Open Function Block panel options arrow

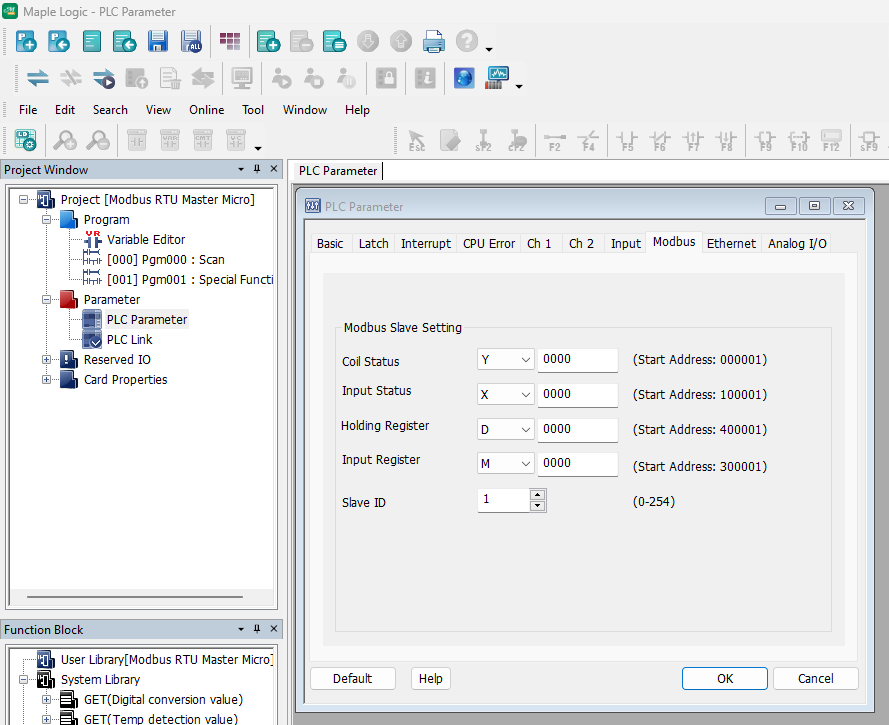click(241, 629)
